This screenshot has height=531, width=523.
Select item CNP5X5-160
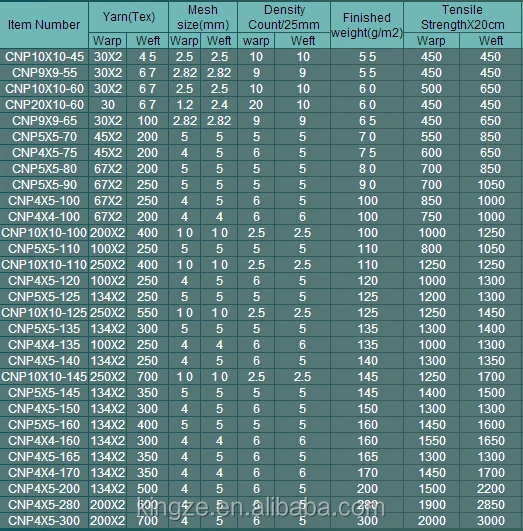44,425
